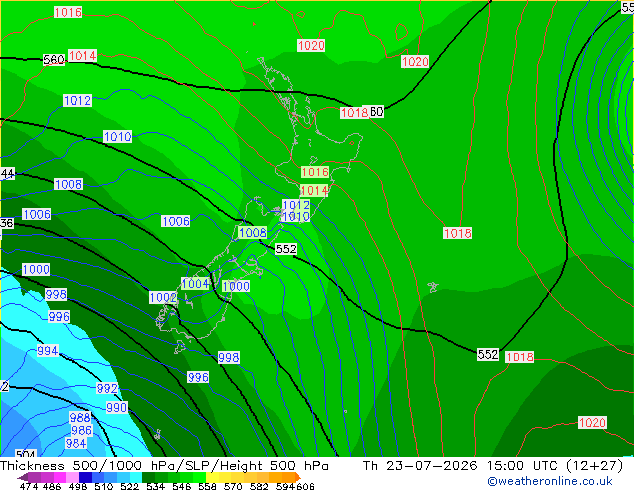Click the 1010 label stacked below 1012
The width and height of the screenshot is (634, 490).
[x=296, y=217]
